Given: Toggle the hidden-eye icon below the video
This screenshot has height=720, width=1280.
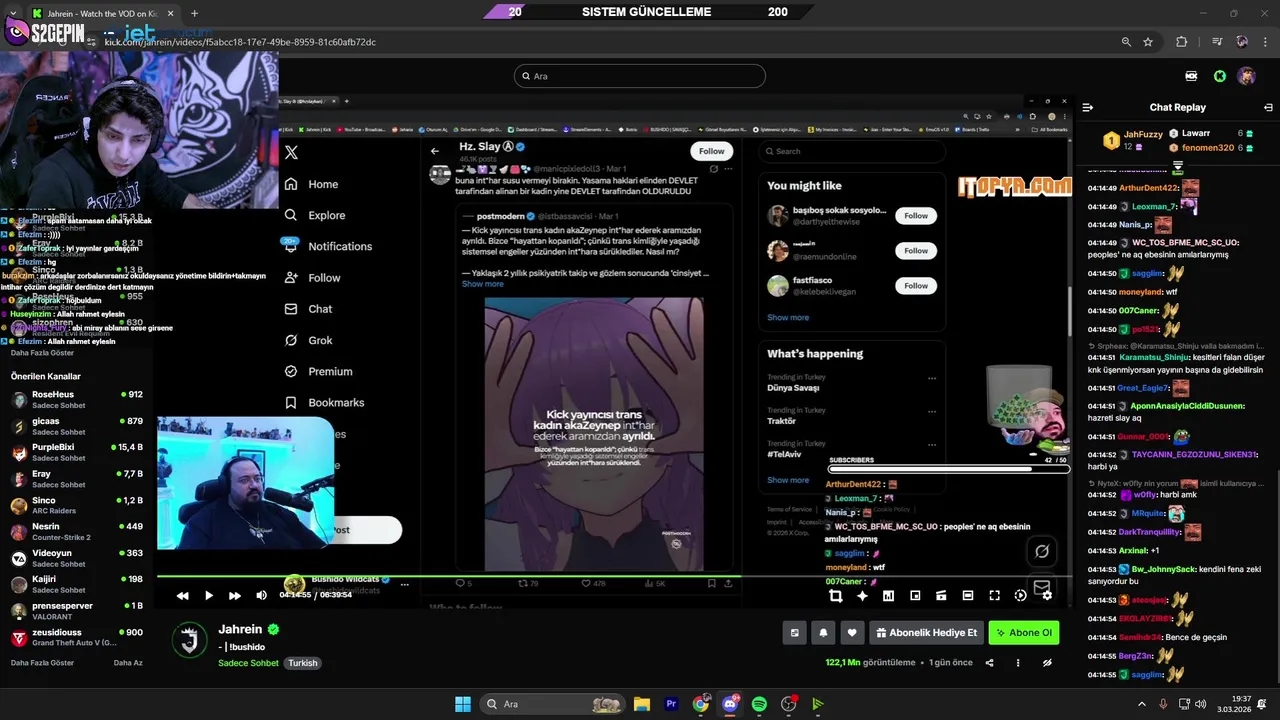Looking at the screenshot, I should coord(1047,663).
